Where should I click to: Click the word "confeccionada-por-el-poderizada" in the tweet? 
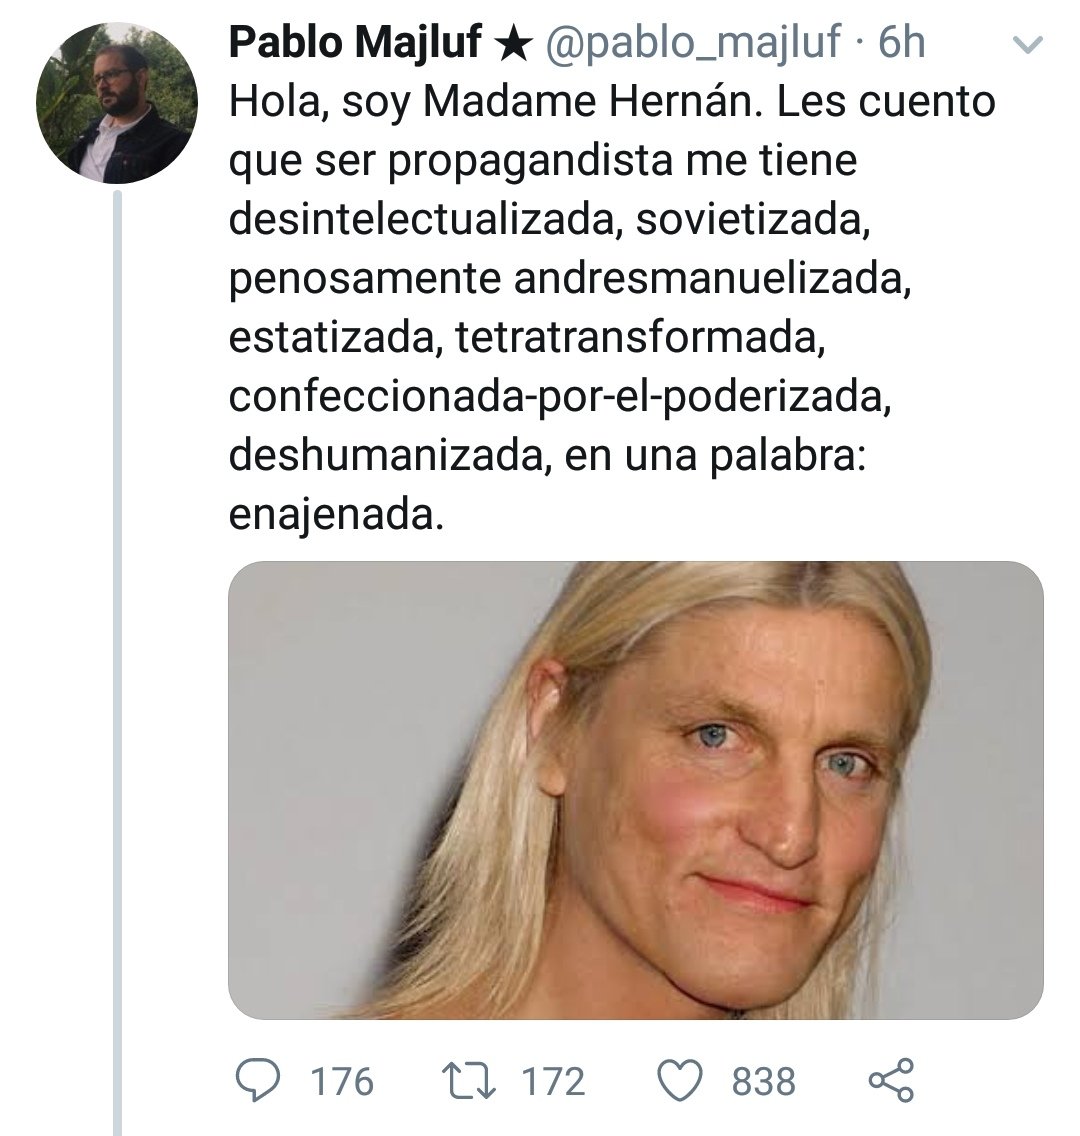click(558, 396)
